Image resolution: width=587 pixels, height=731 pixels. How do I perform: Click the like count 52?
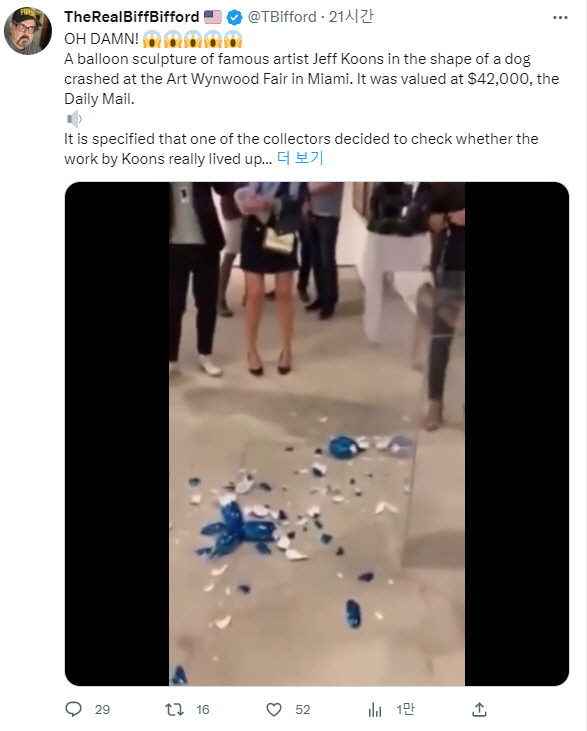point(303,710)
